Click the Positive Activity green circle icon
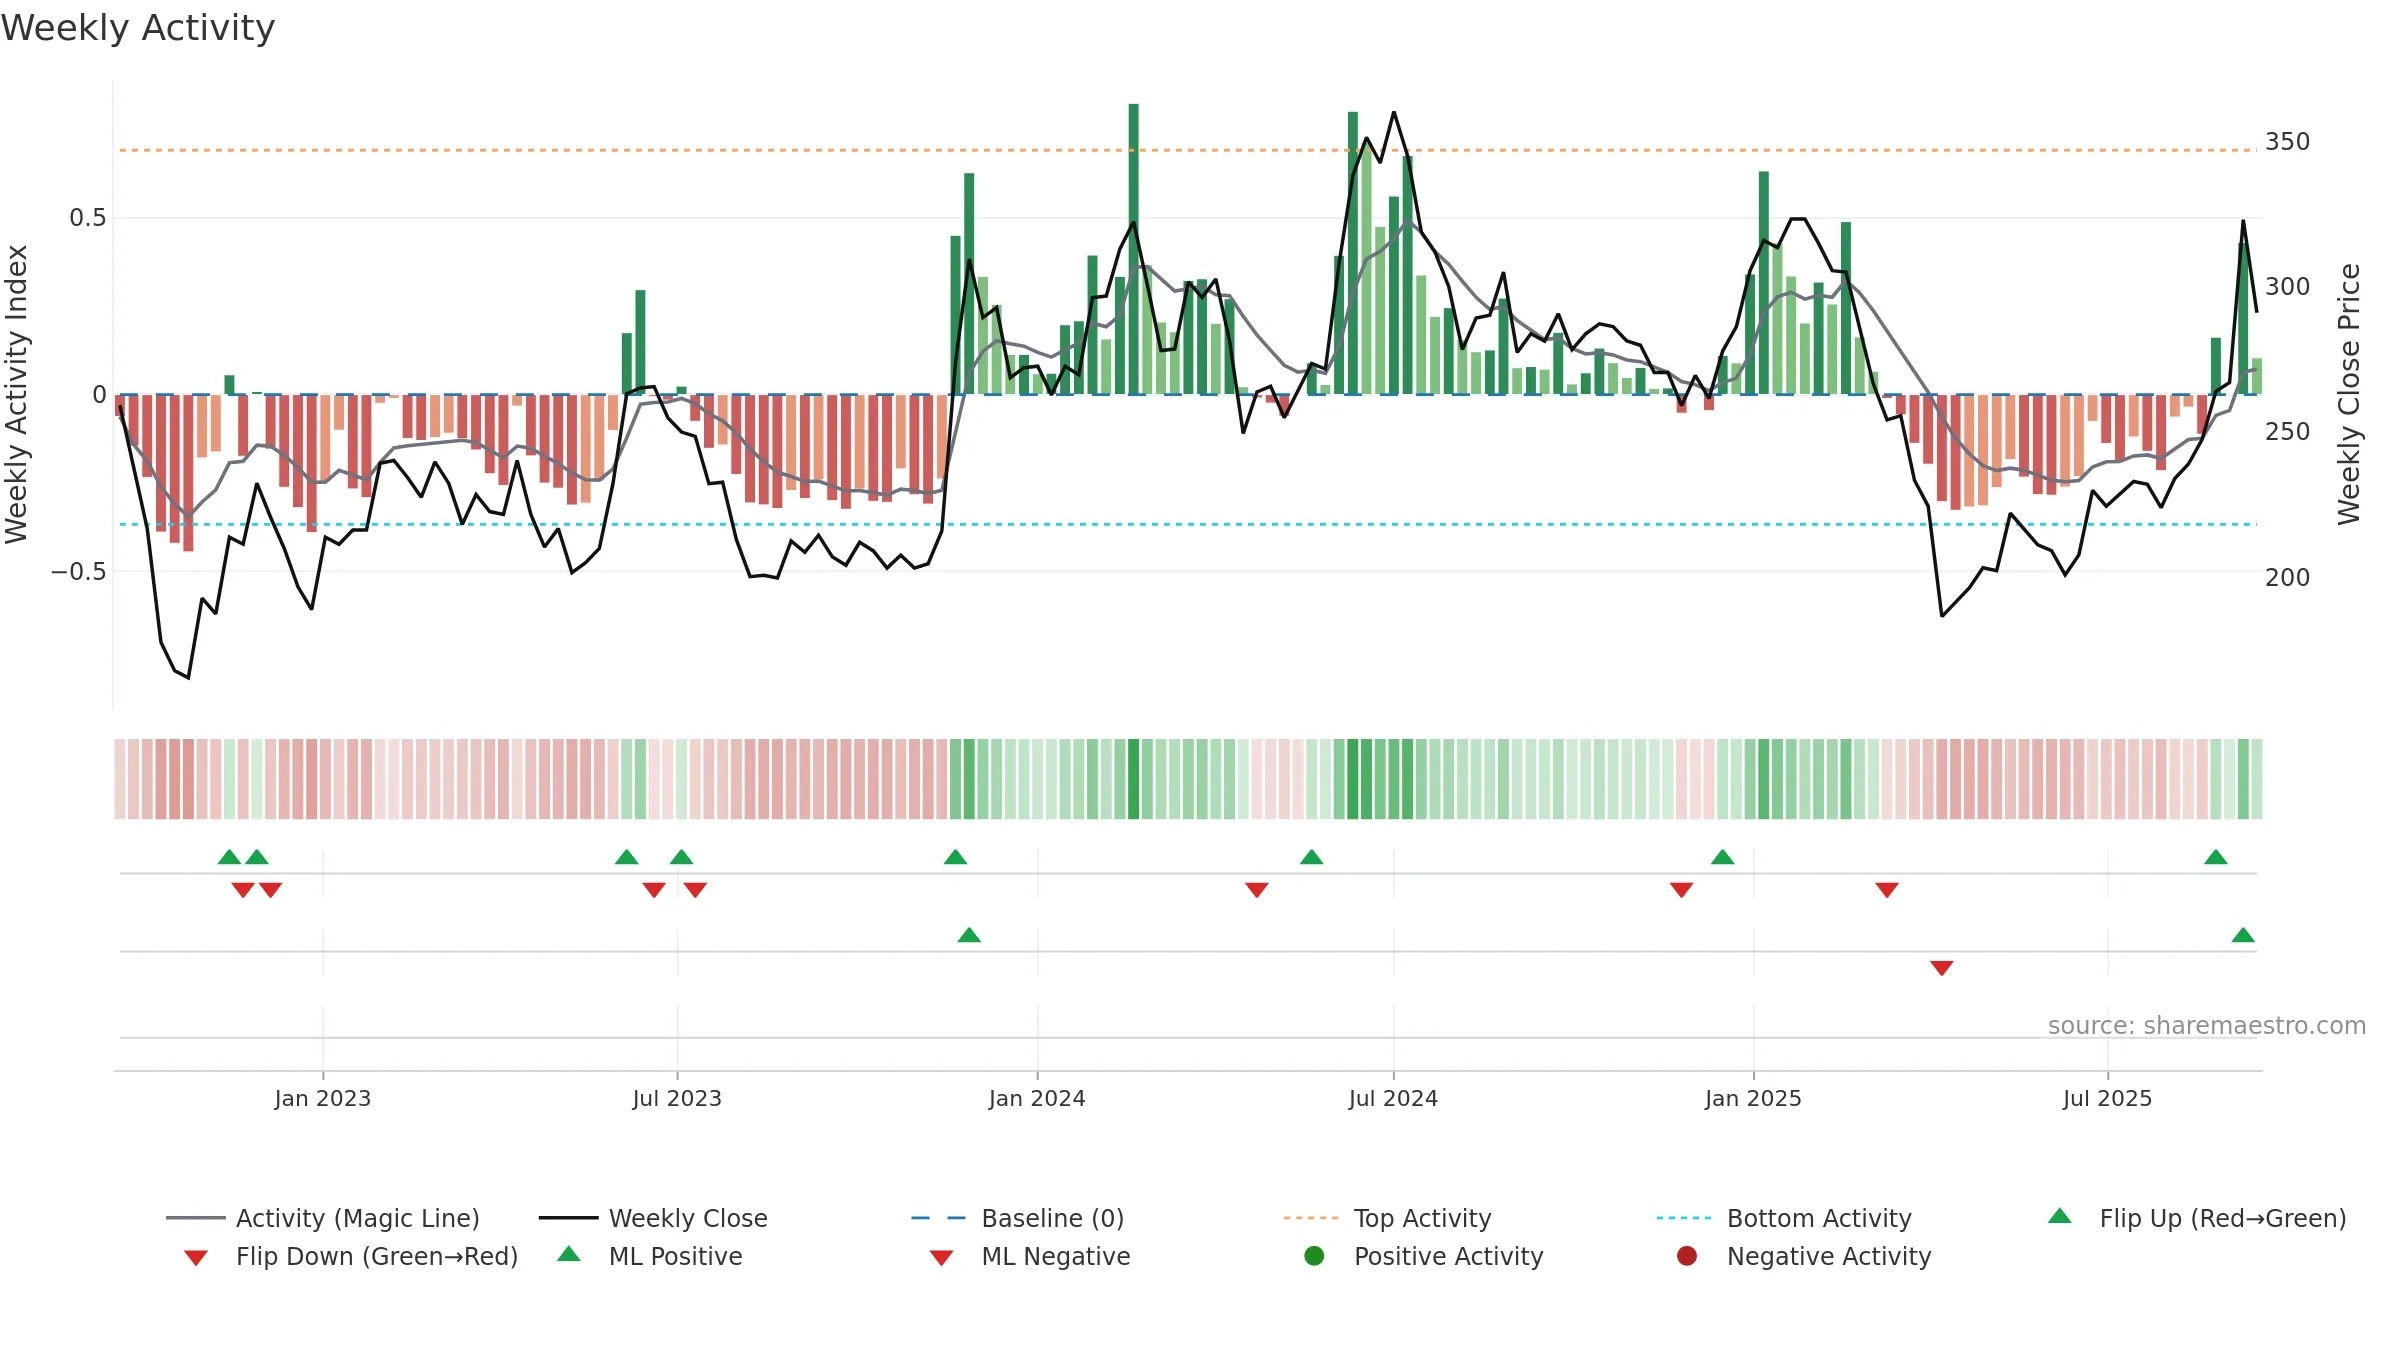This screenshot has height=1350, width=2400. click(x=1314, y=1256)
